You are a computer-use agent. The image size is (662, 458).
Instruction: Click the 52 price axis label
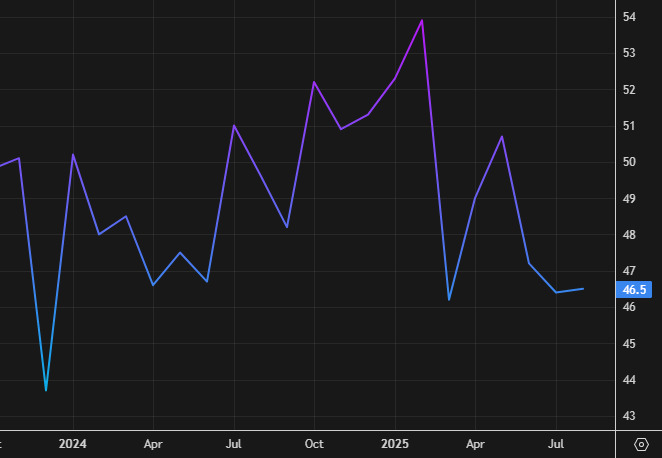pyautogui.click(x=629, y=89)
